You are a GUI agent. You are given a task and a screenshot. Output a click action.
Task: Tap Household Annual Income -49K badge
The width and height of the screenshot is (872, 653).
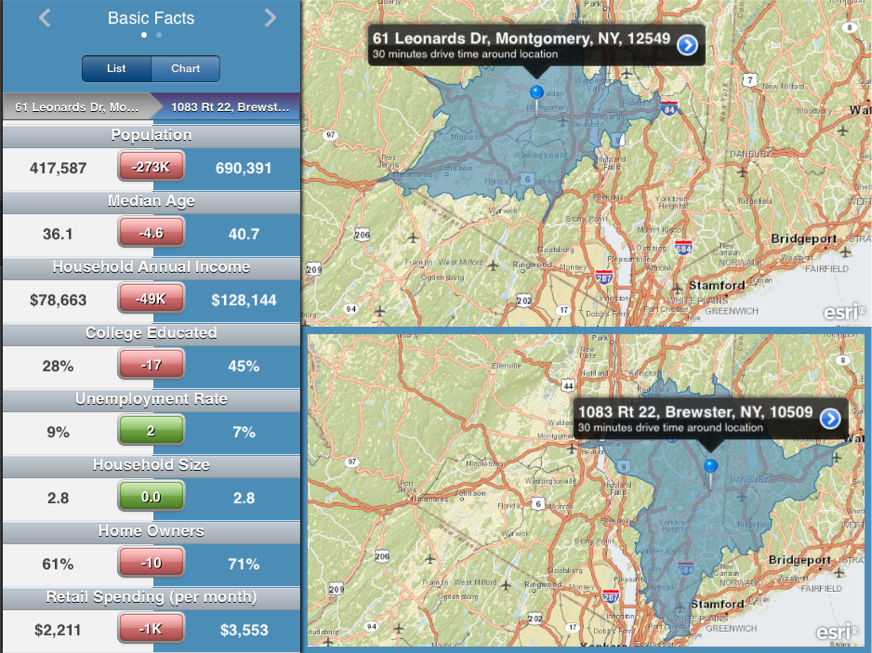(x=151, y=300)
